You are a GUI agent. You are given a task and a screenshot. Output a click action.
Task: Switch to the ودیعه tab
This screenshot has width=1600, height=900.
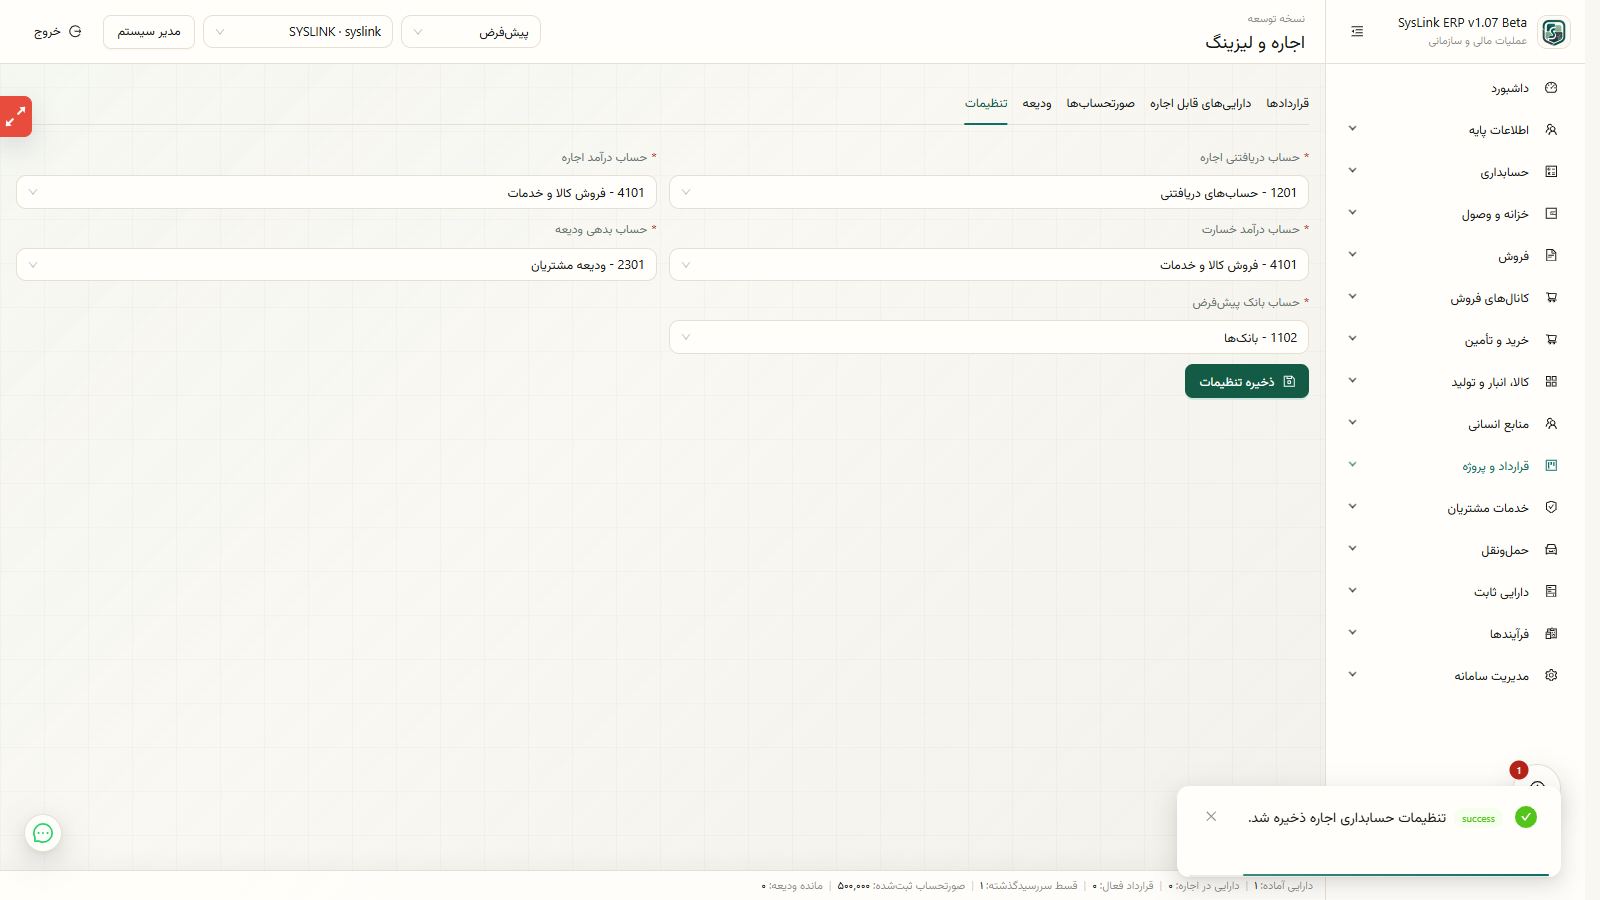[x=1037, y=103]
